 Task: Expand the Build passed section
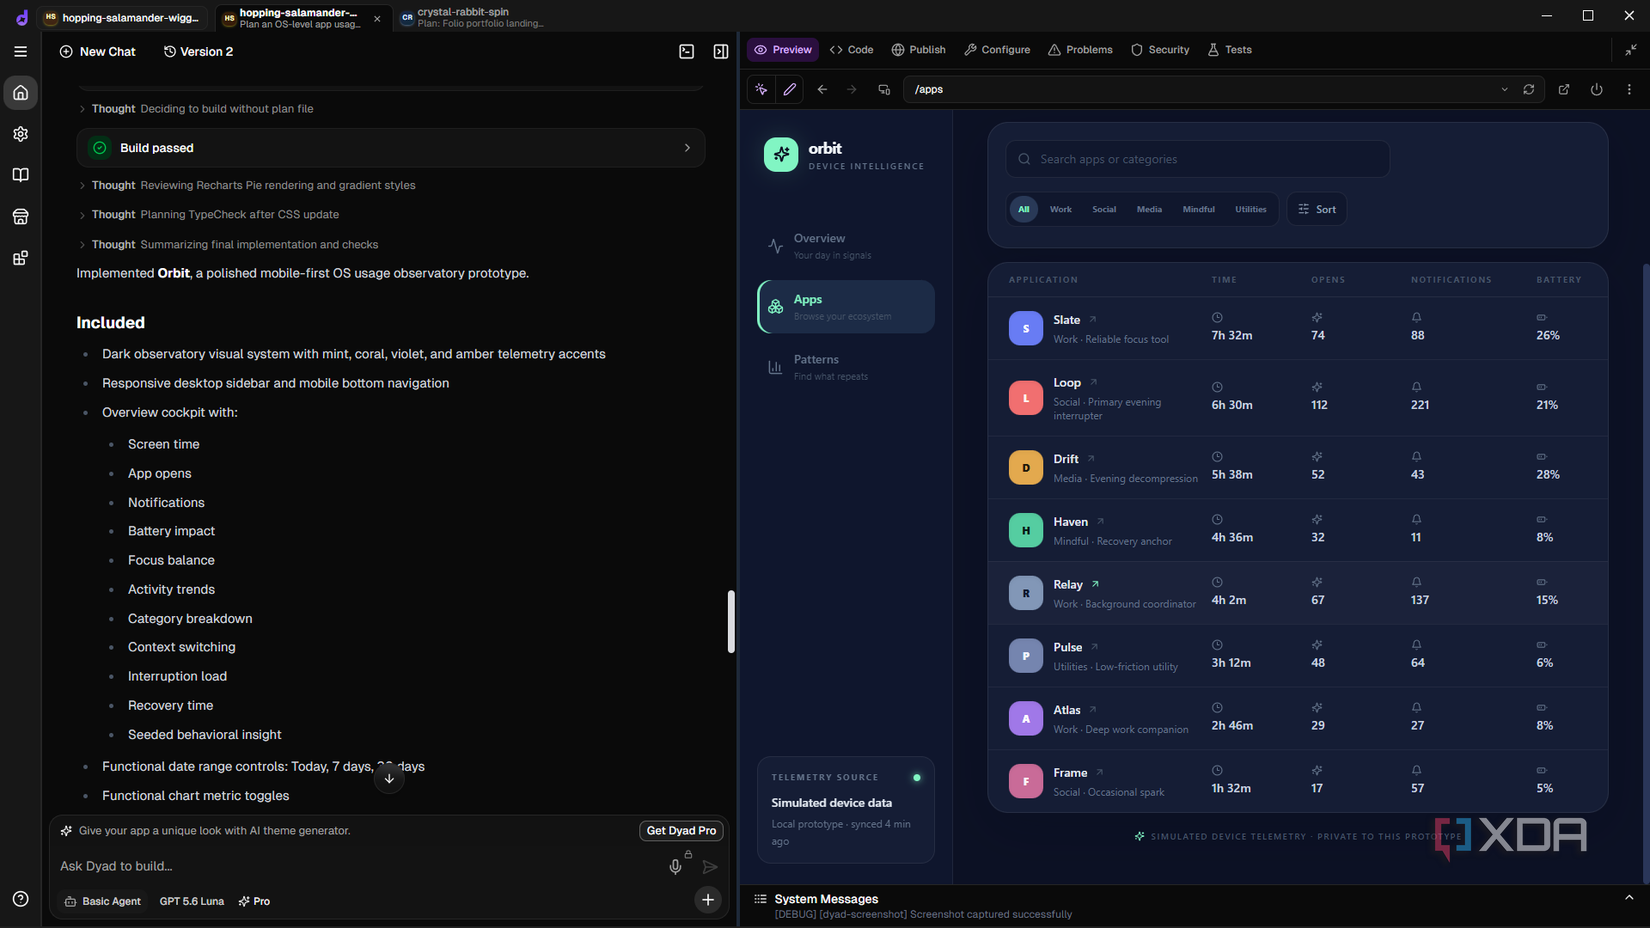391,148
